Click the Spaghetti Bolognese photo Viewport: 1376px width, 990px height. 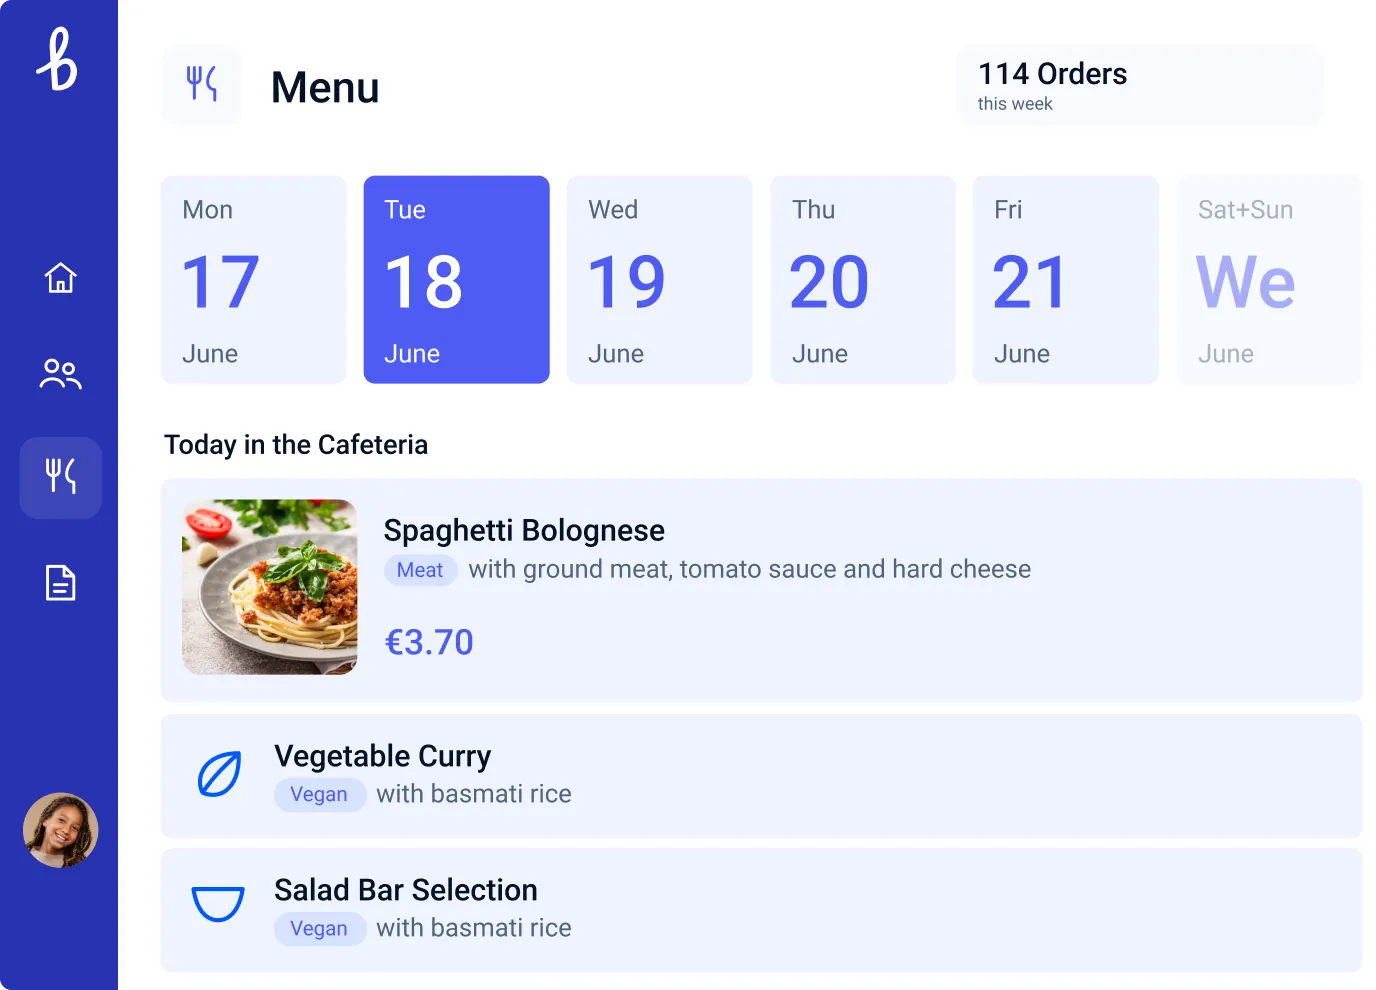point(270,587)
